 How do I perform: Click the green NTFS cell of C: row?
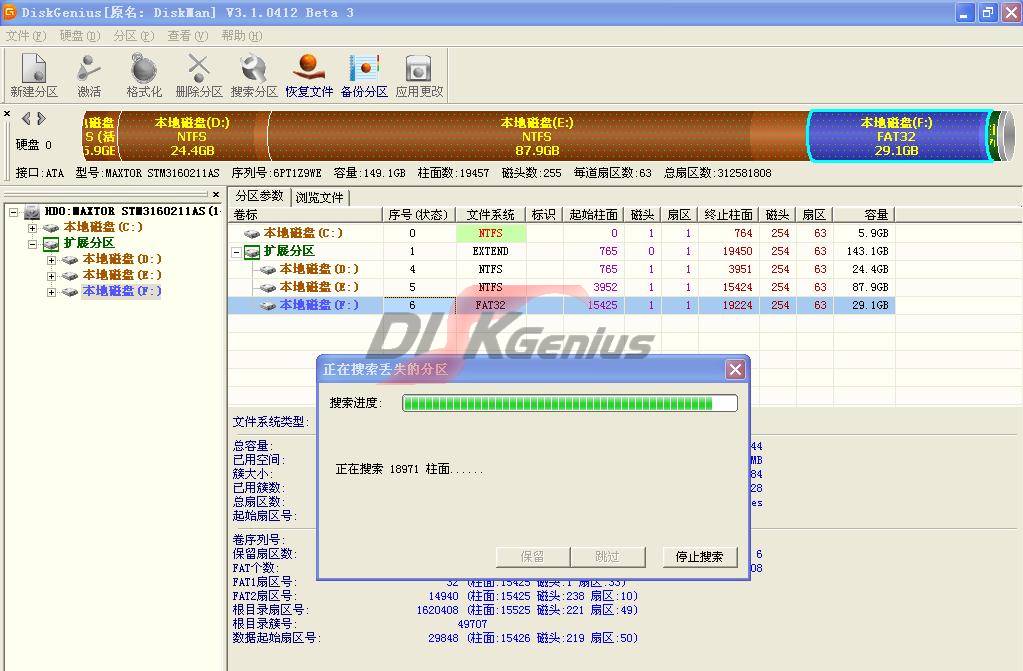491,233
